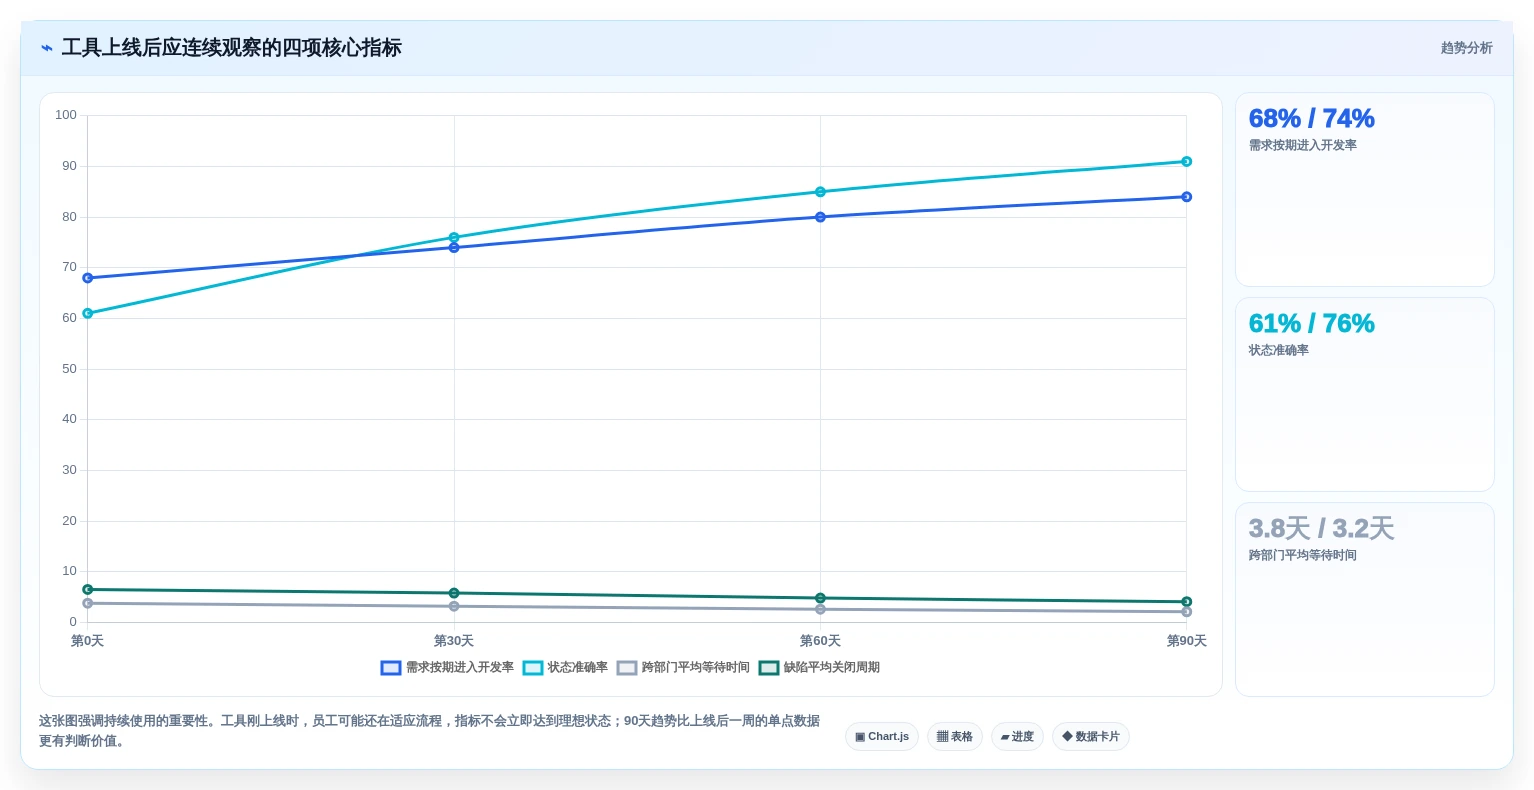Click y-axis label 50
The height and width of the screenshot is (790, 1534).
tap(69, 369)
